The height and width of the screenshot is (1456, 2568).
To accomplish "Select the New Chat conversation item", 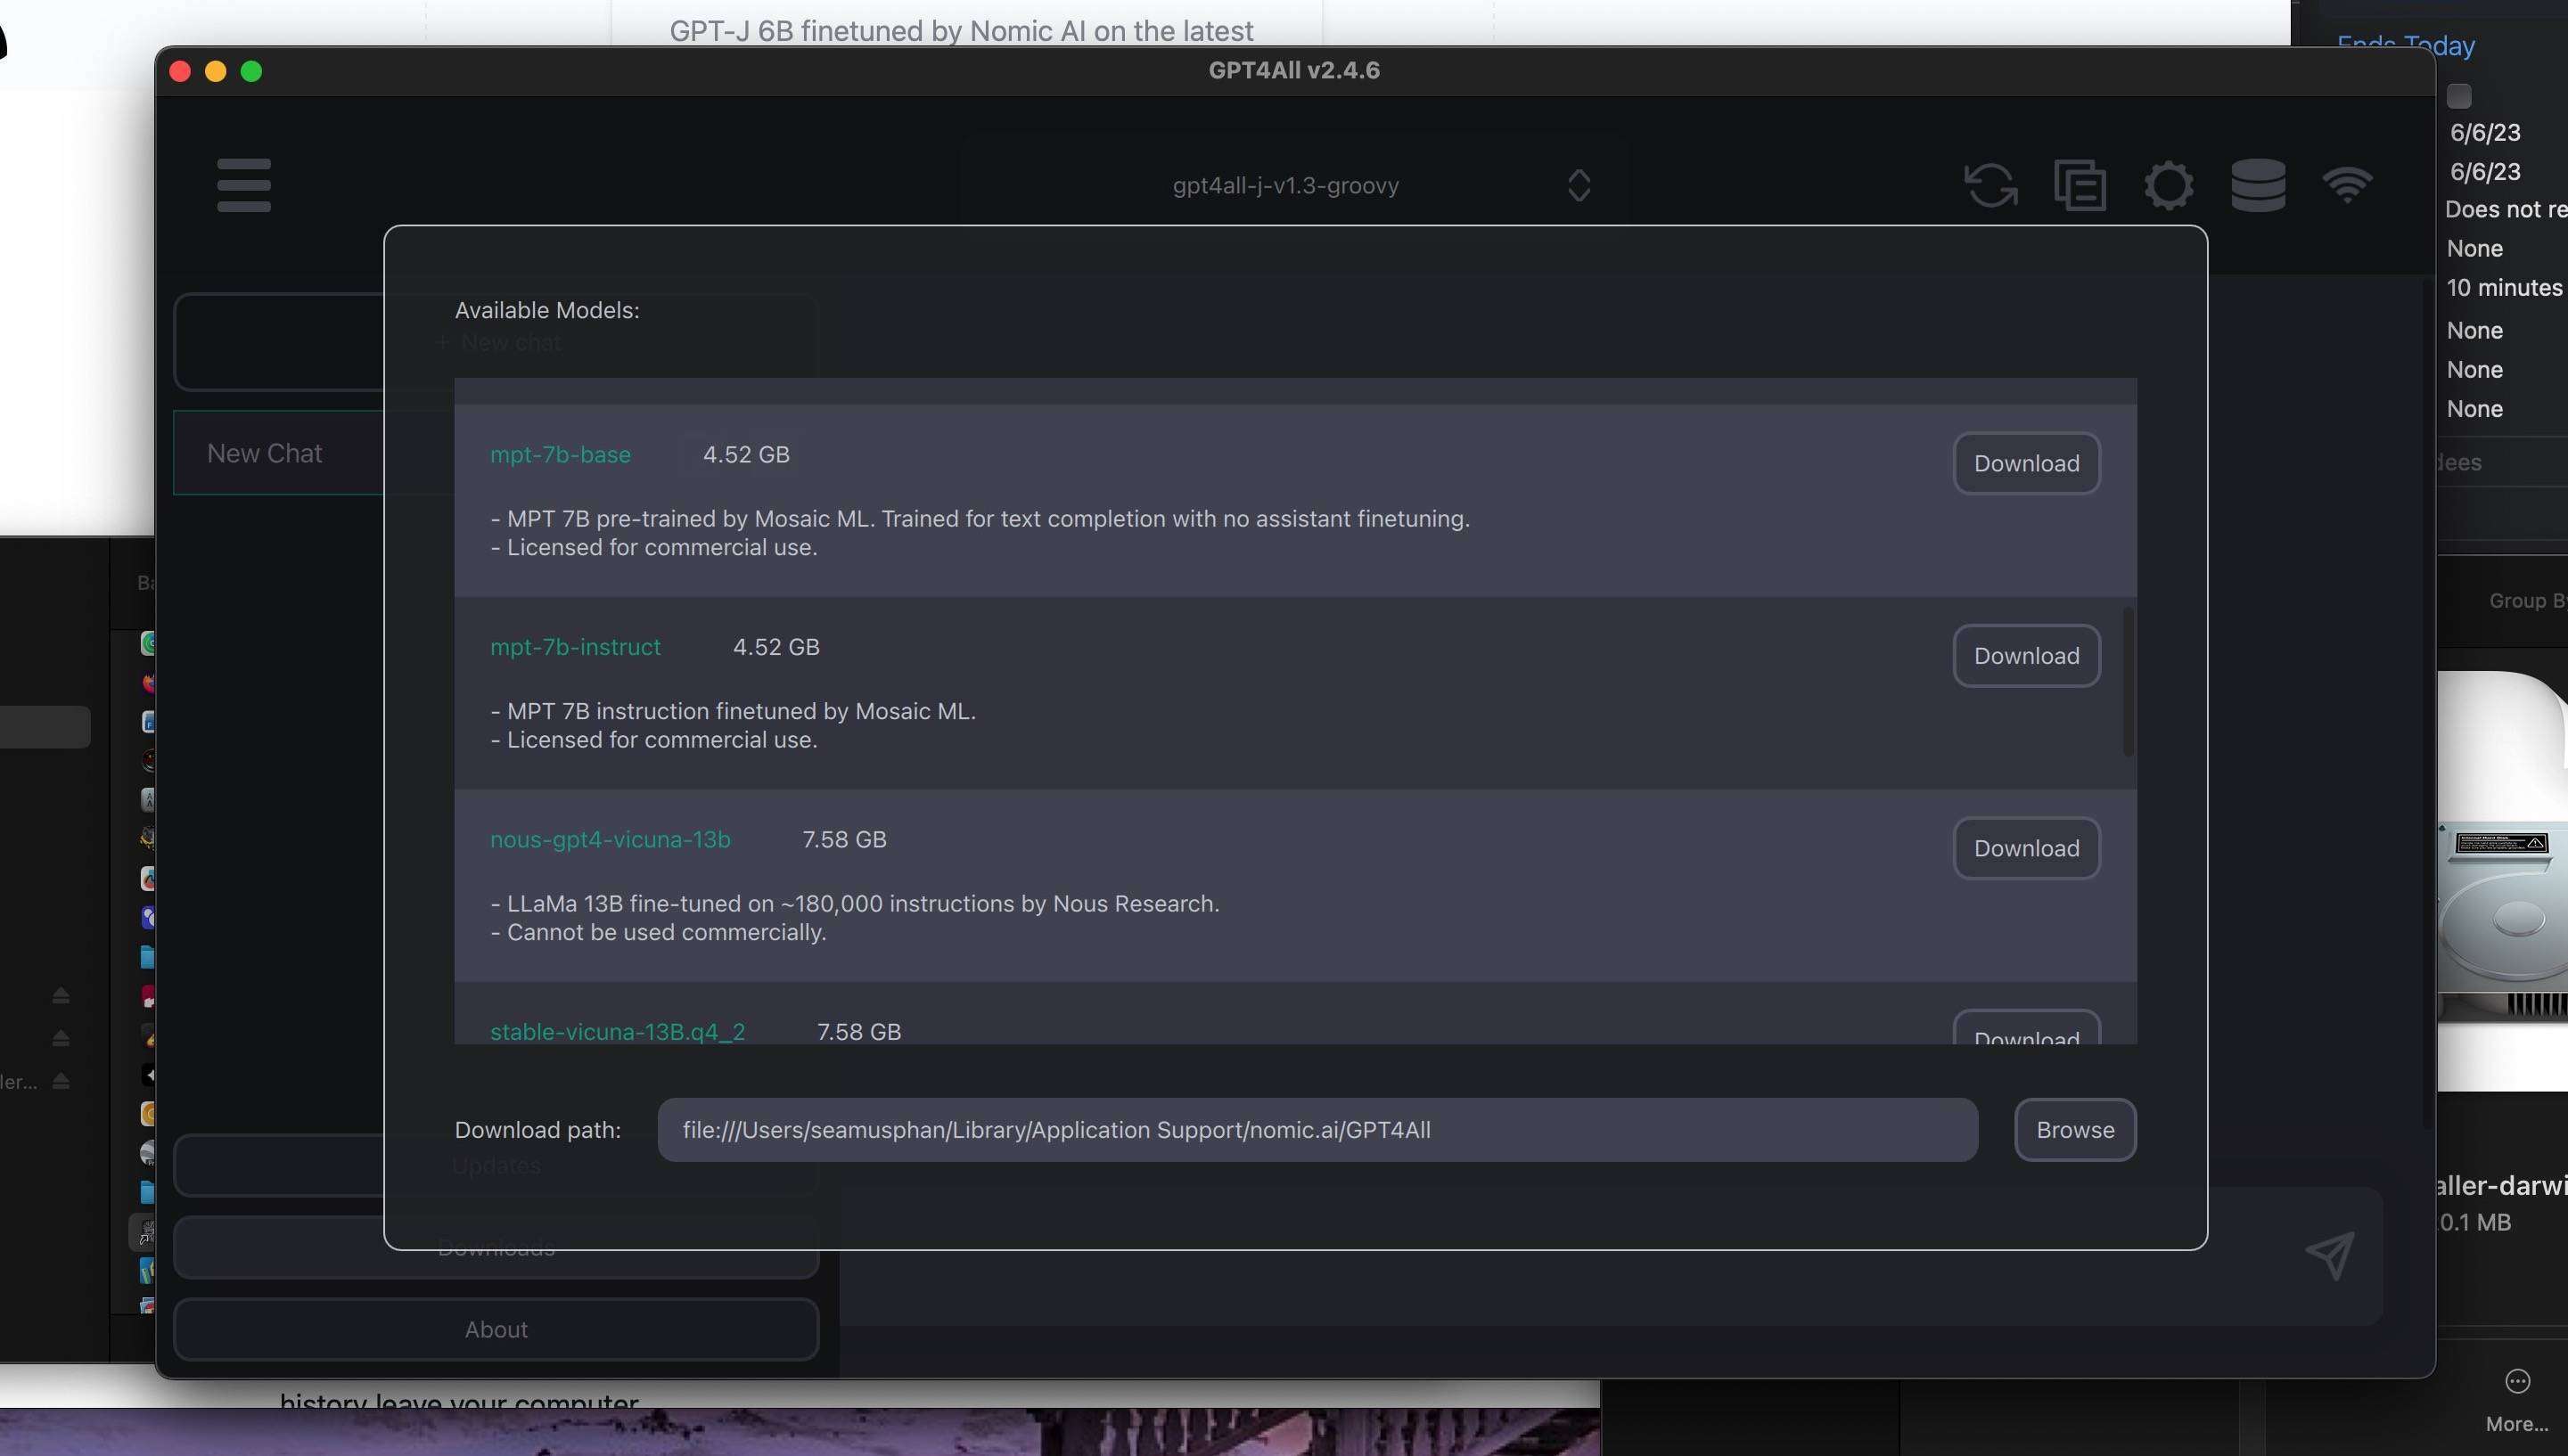I will (265, 453).
